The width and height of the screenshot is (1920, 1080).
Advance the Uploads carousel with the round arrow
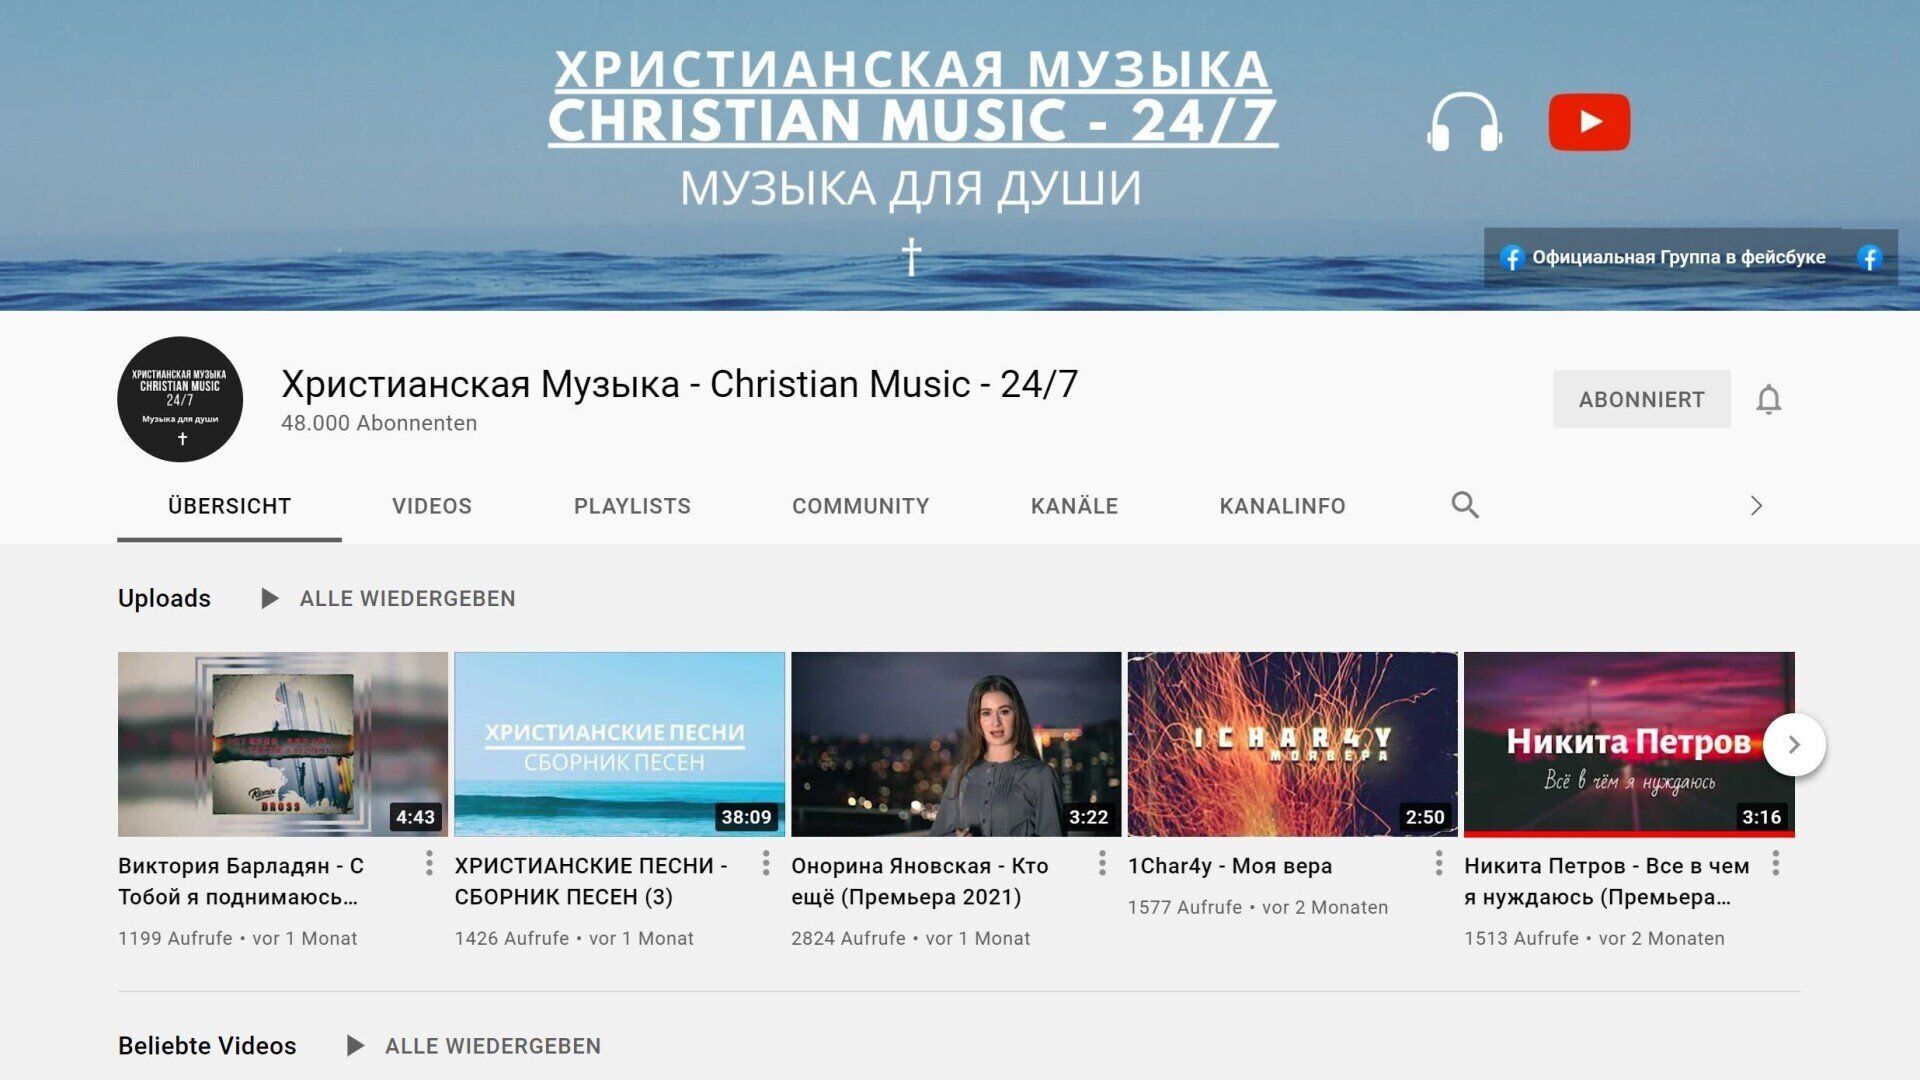pyautogui.click(x=1794, y=744)
